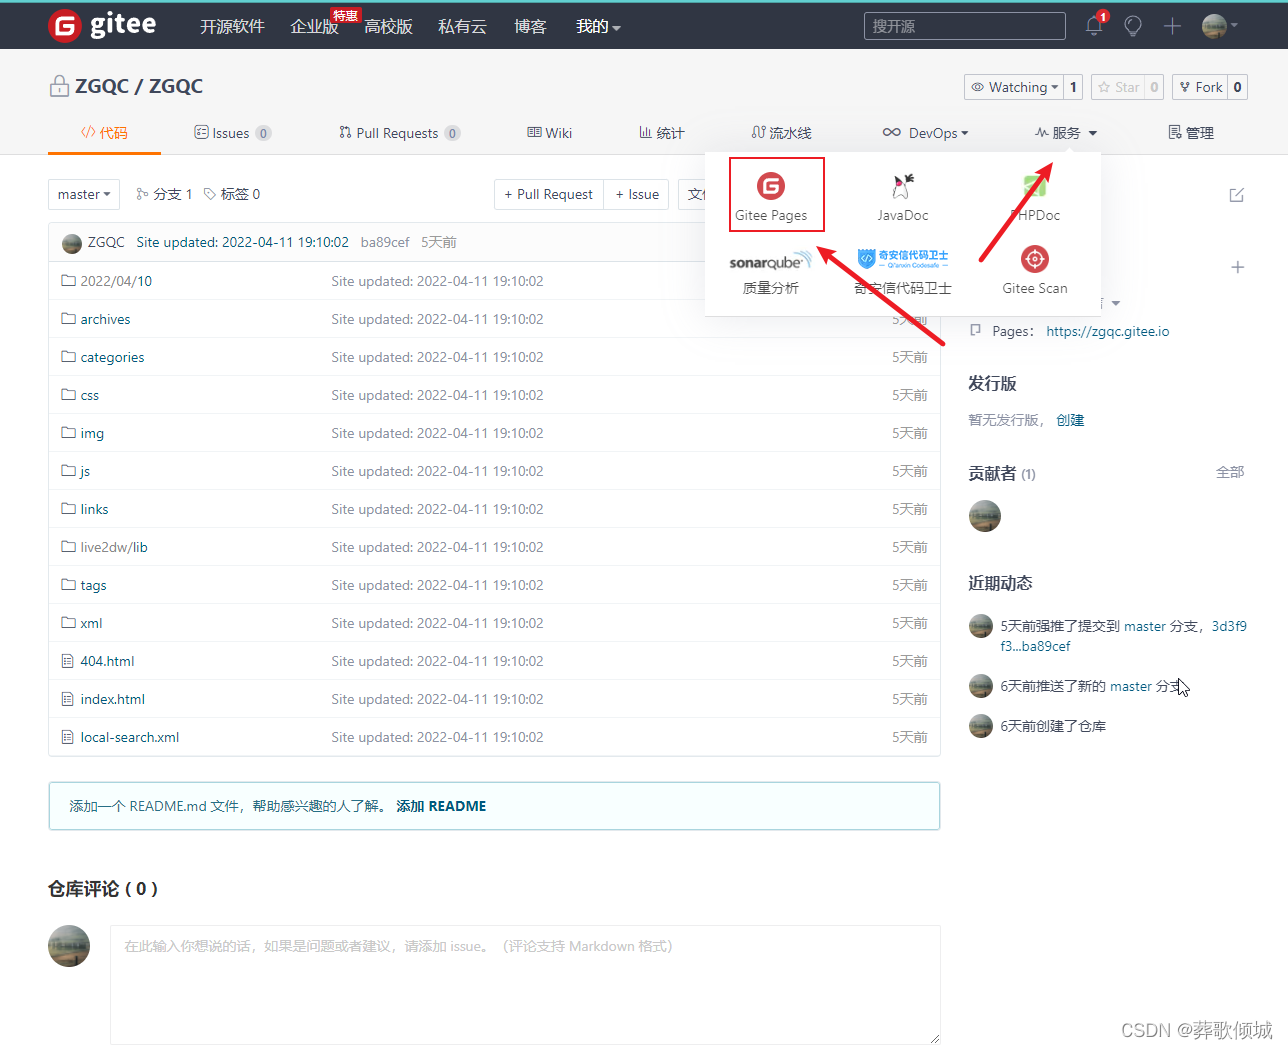
Task: Open the 2022/04/10 folder
Action: (116, 281)
